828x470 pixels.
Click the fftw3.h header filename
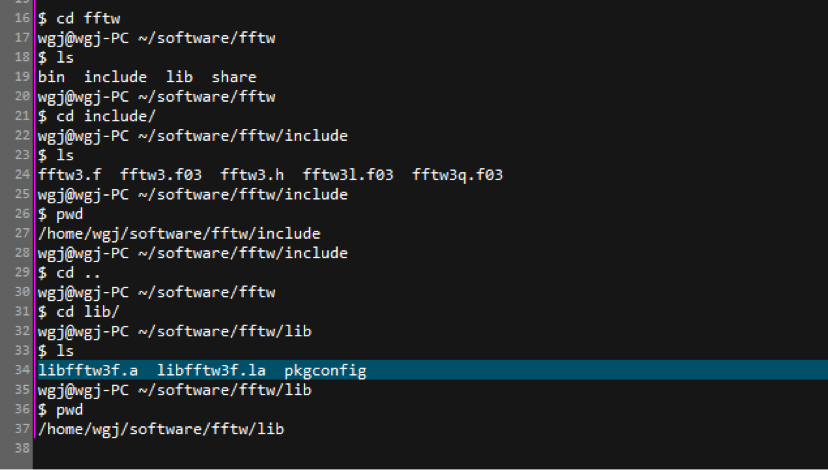coord(252,175)
